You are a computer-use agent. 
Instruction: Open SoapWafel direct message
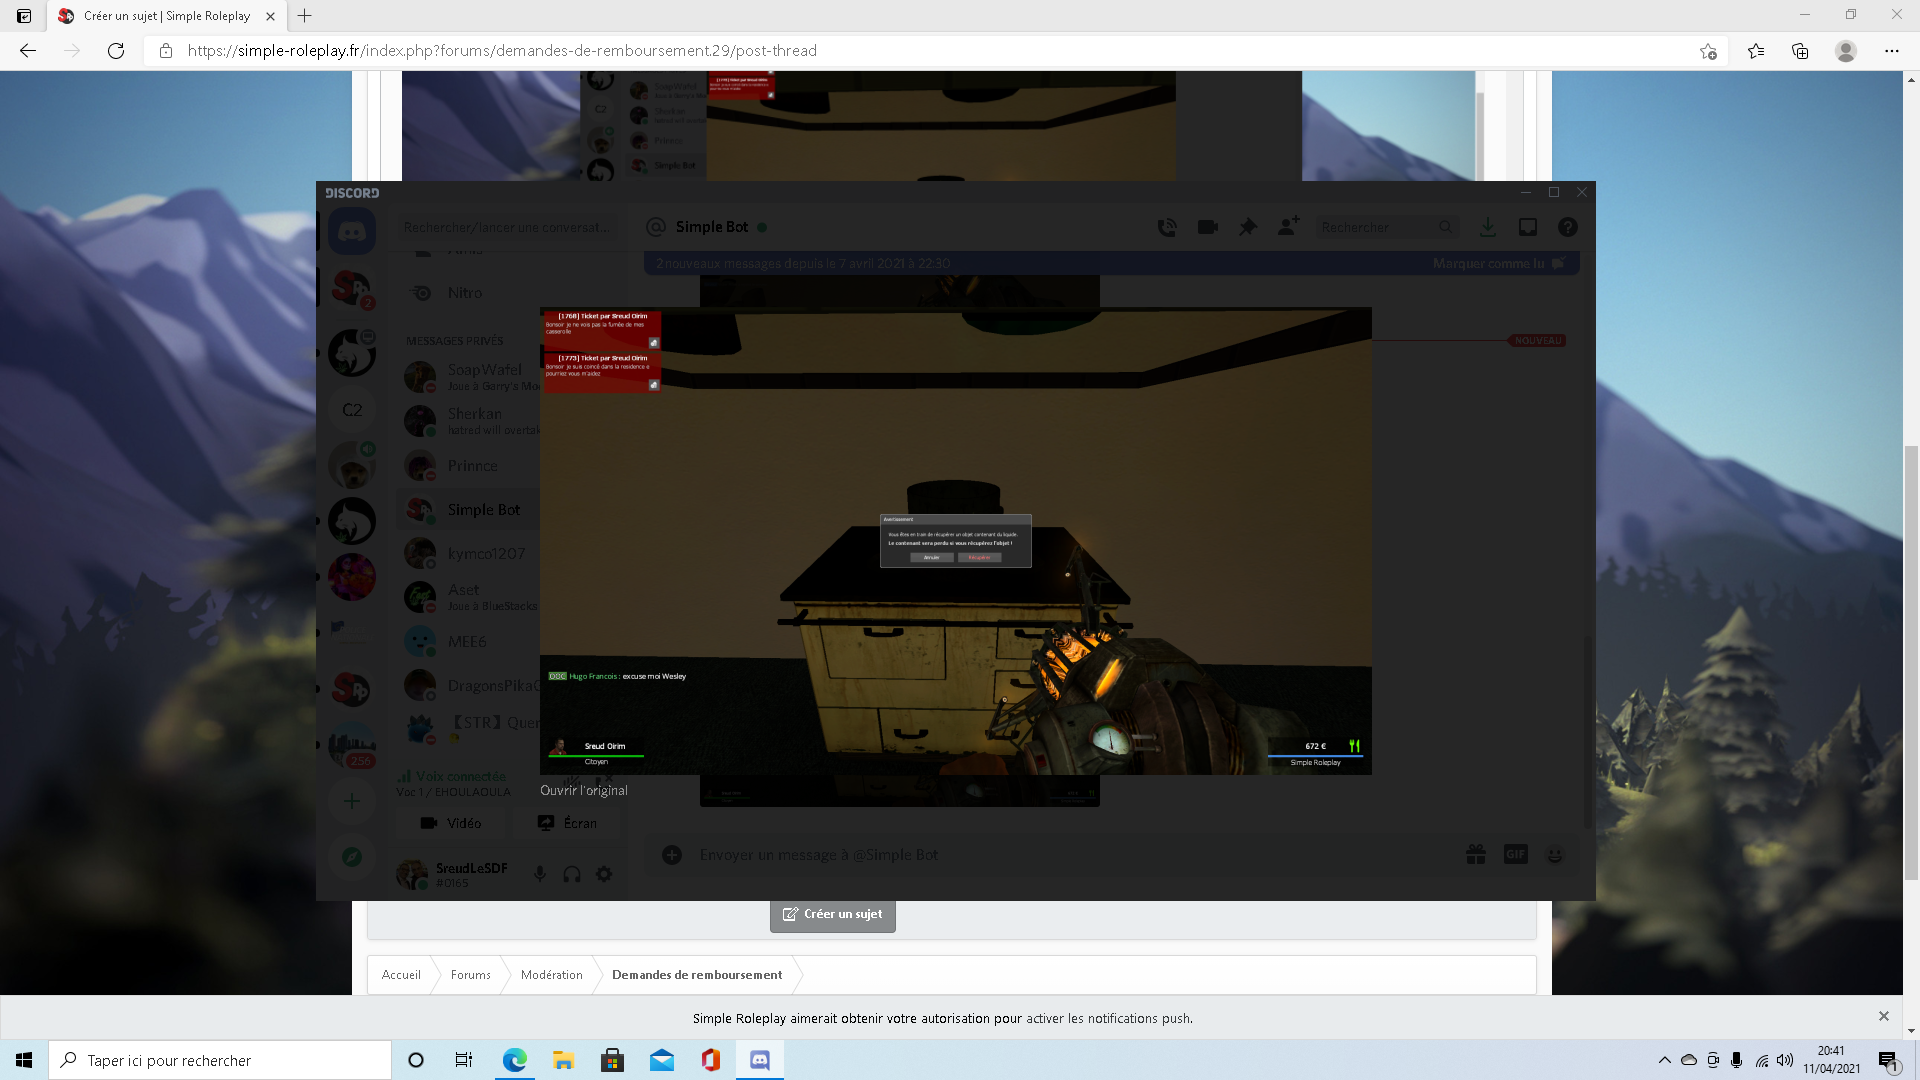click(x=468, y=377)
